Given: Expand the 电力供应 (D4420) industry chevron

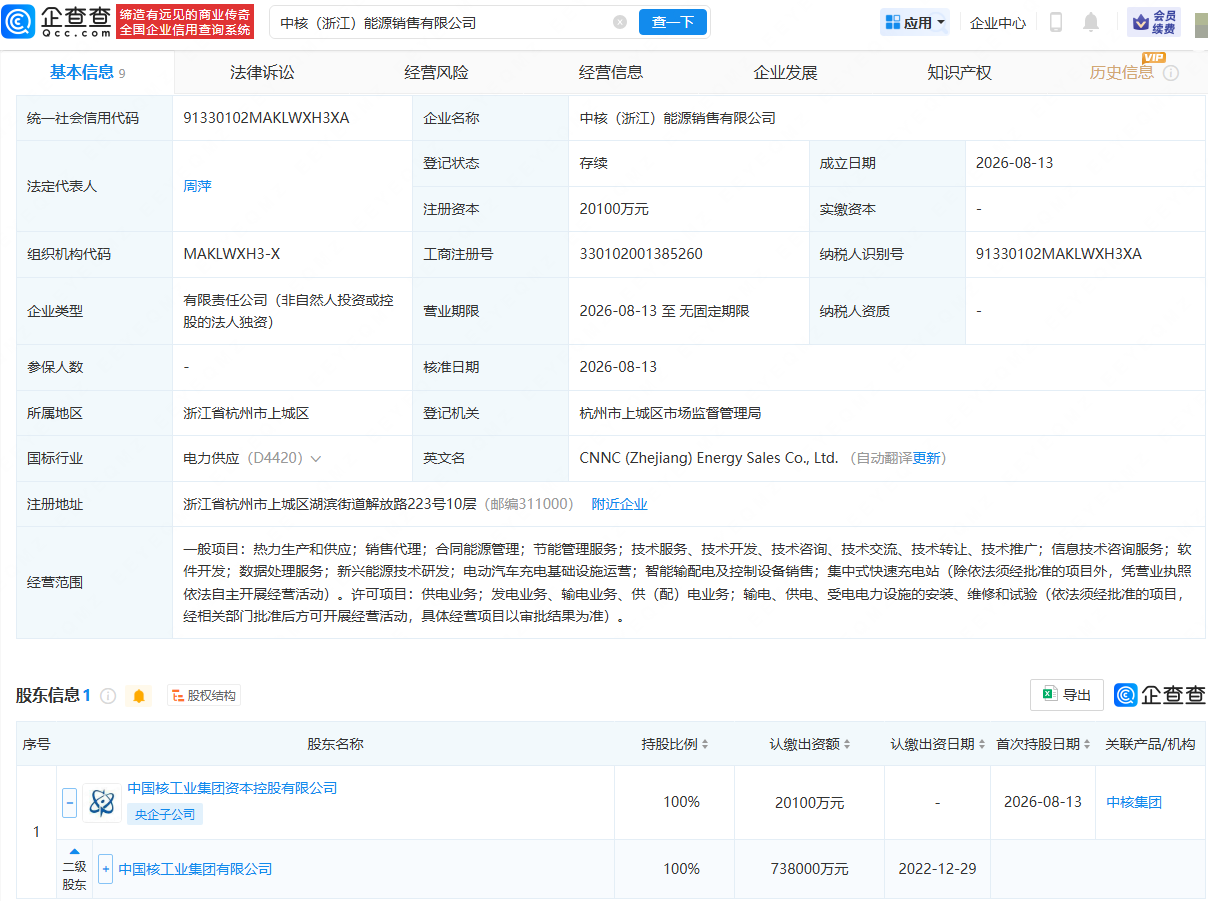Looking at the screenshot, I should pos(316,458).
